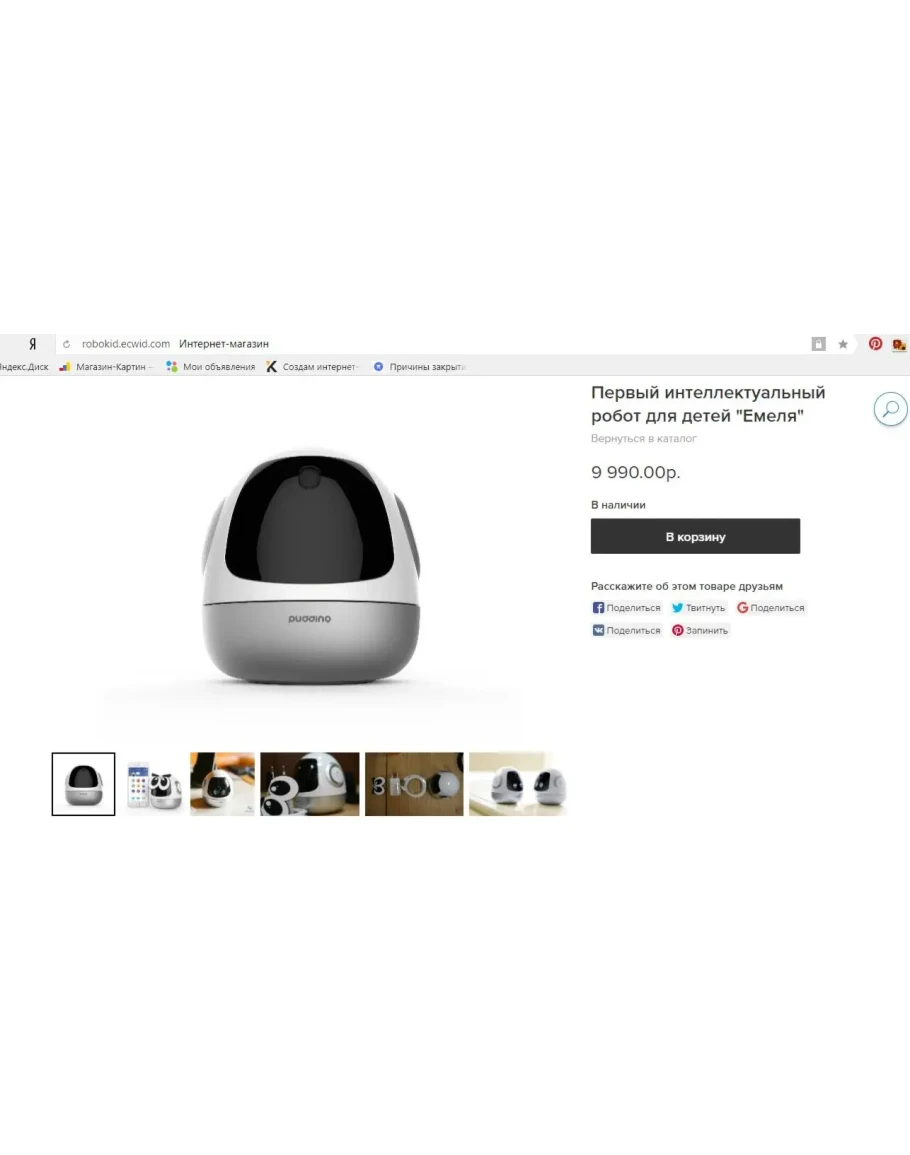Select thumbnail showing two robots on table
Screen dimensions: 910x1155
pyautogui.click(x=518, y=784)
